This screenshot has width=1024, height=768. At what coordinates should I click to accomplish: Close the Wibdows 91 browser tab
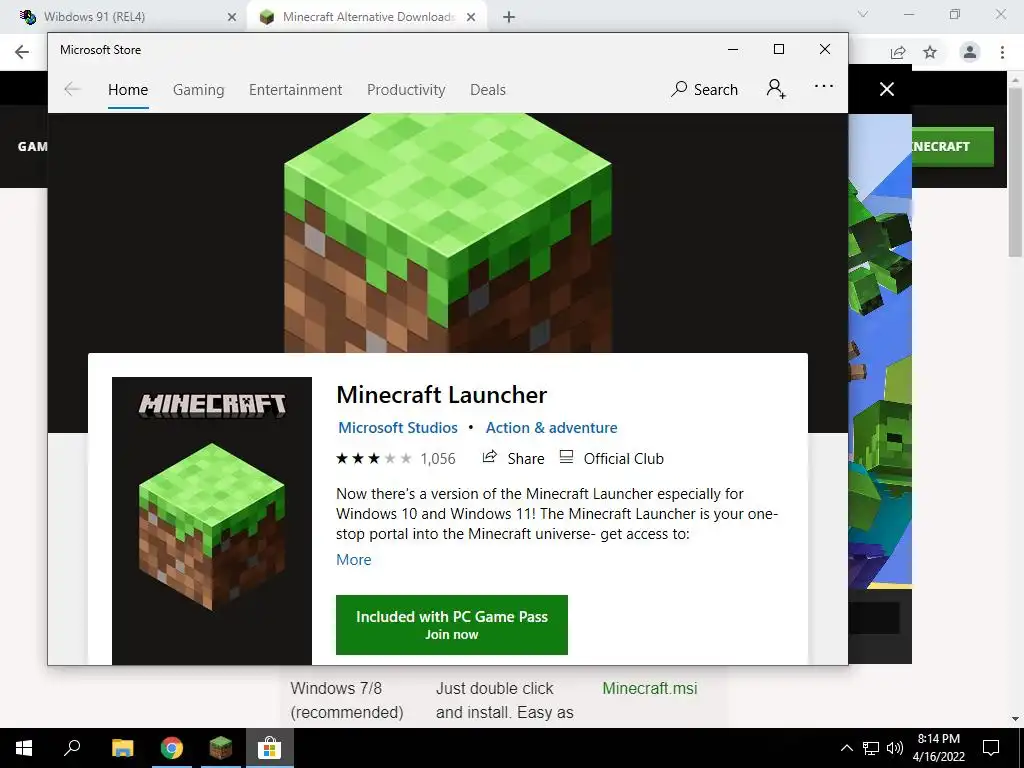232,17
